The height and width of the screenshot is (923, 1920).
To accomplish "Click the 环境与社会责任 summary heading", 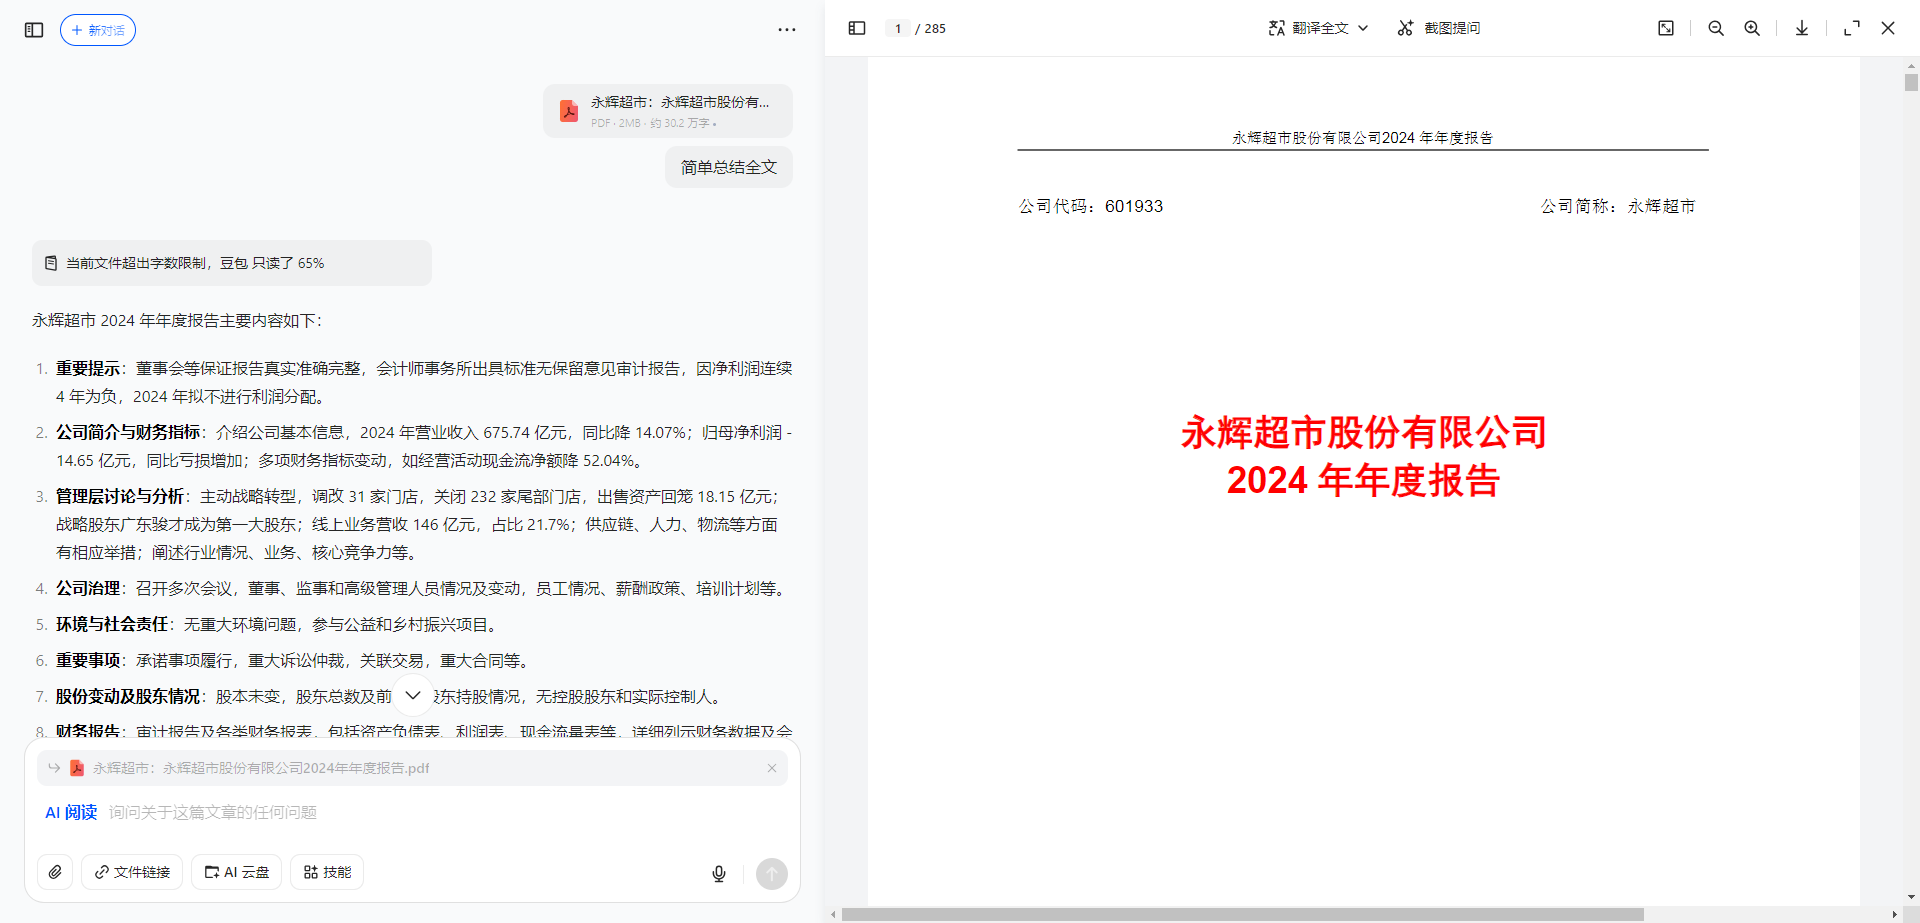I will pyautogui.click(x=112, y=624).
